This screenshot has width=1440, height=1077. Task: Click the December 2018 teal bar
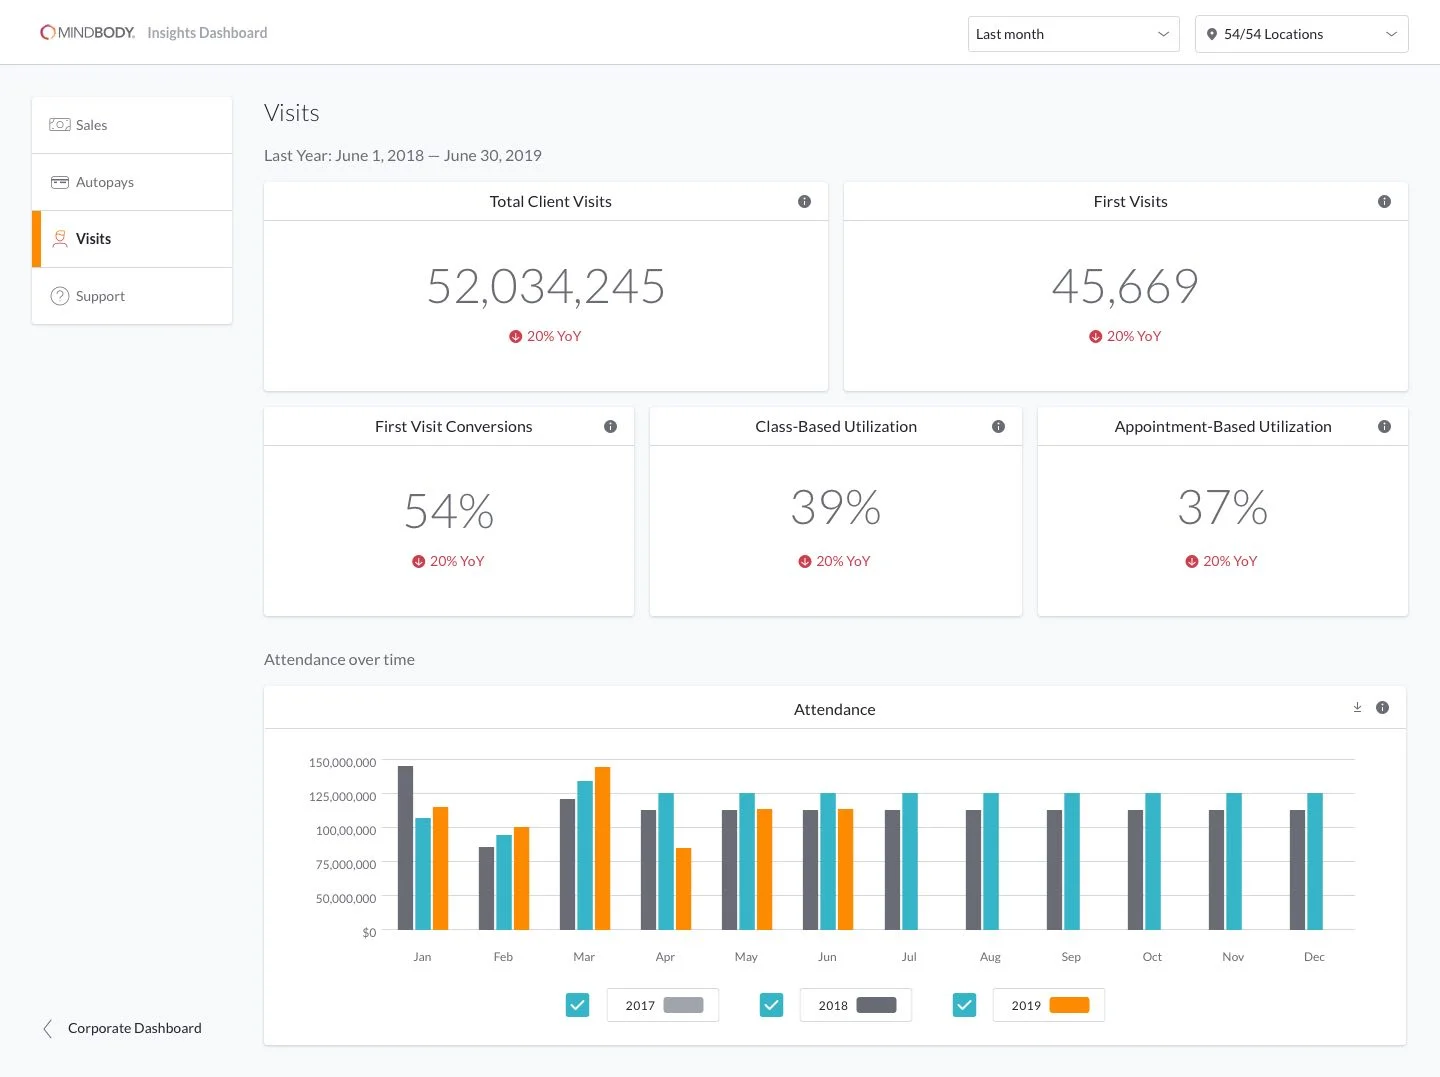(1315, 862)
